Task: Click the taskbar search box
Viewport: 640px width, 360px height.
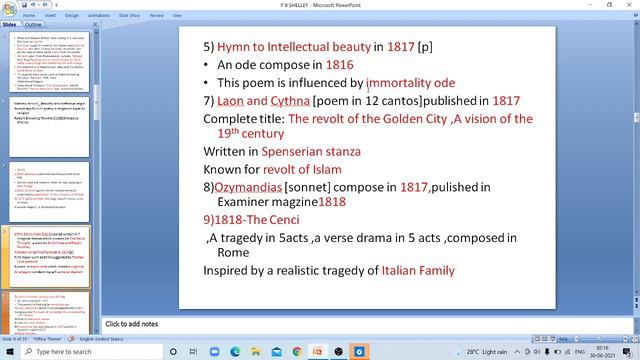Action: pyautogui.click(x=92, y=352)
